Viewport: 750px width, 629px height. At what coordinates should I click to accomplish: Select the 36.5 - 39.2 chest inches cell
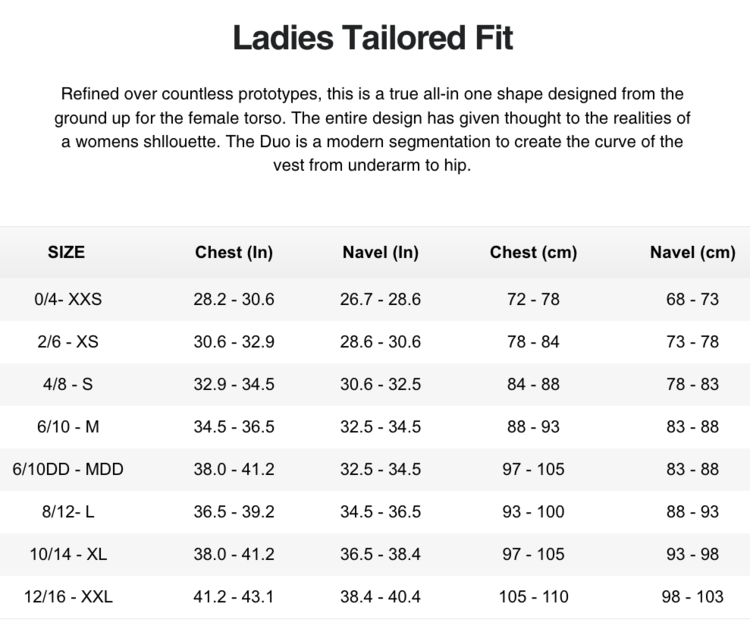pos(234,511)
